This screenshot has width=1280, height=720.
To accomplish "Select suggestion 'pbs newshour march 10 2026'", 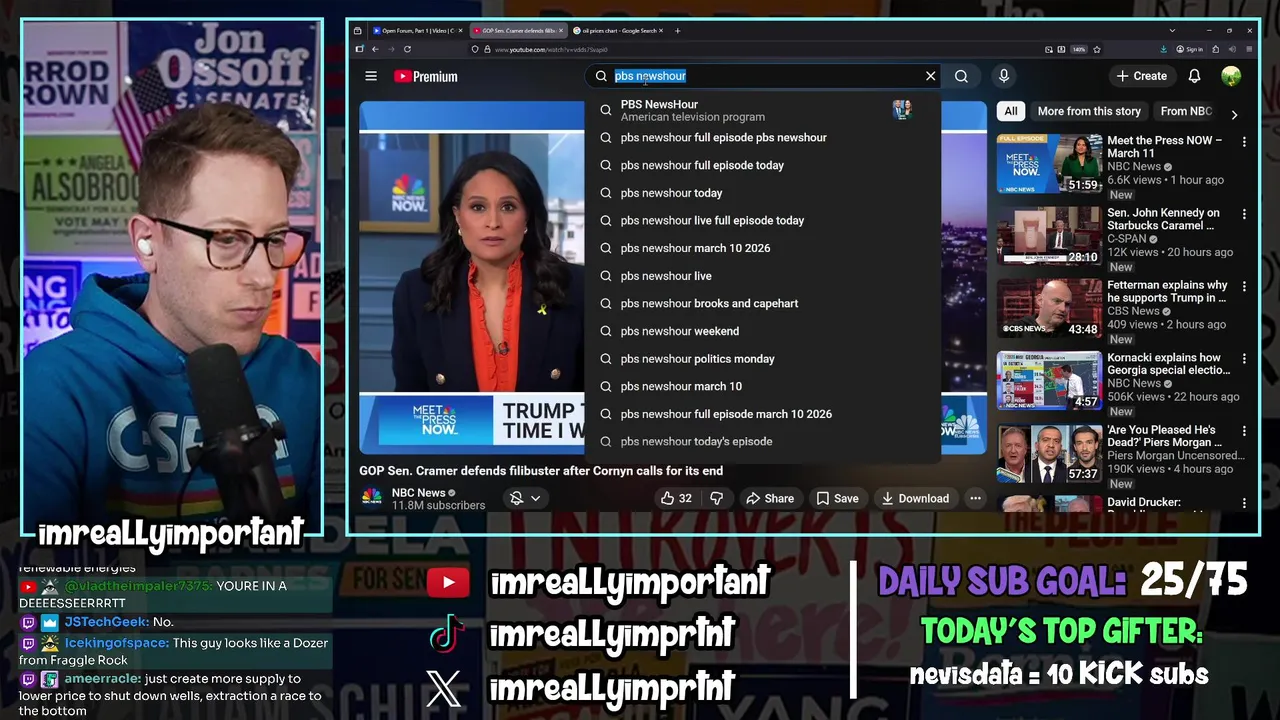I will pos(762,248).
